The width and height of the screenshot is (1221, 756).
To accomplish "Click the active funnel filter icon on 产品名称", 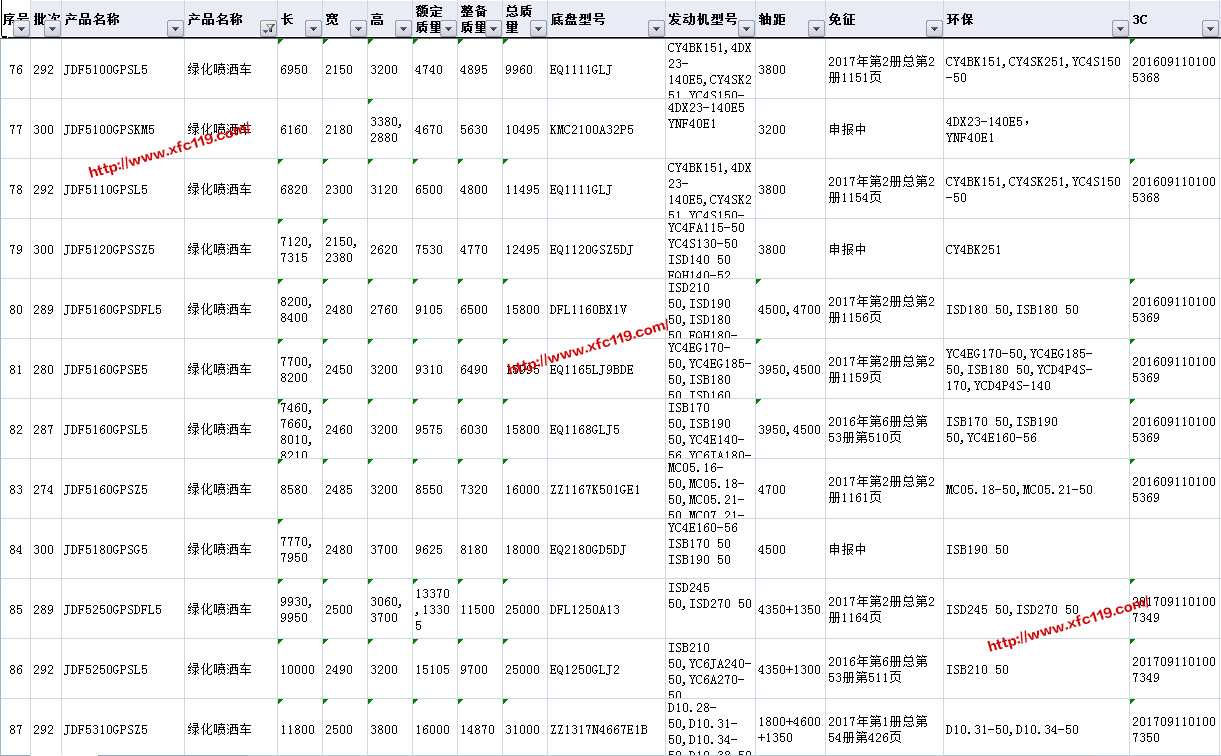I will tap(268, 30).
